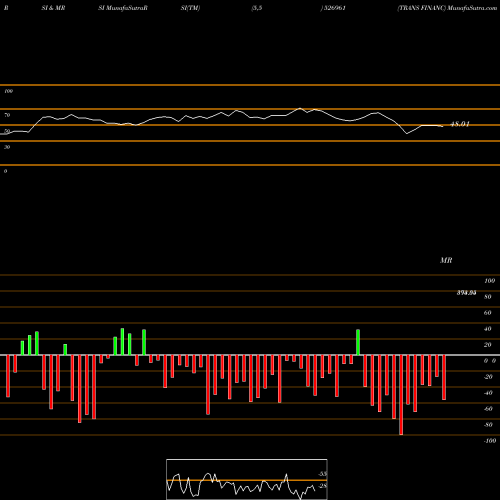Screen dimensions: 500x500
Task: Select the MR panel title label
Action: point(446,260)
